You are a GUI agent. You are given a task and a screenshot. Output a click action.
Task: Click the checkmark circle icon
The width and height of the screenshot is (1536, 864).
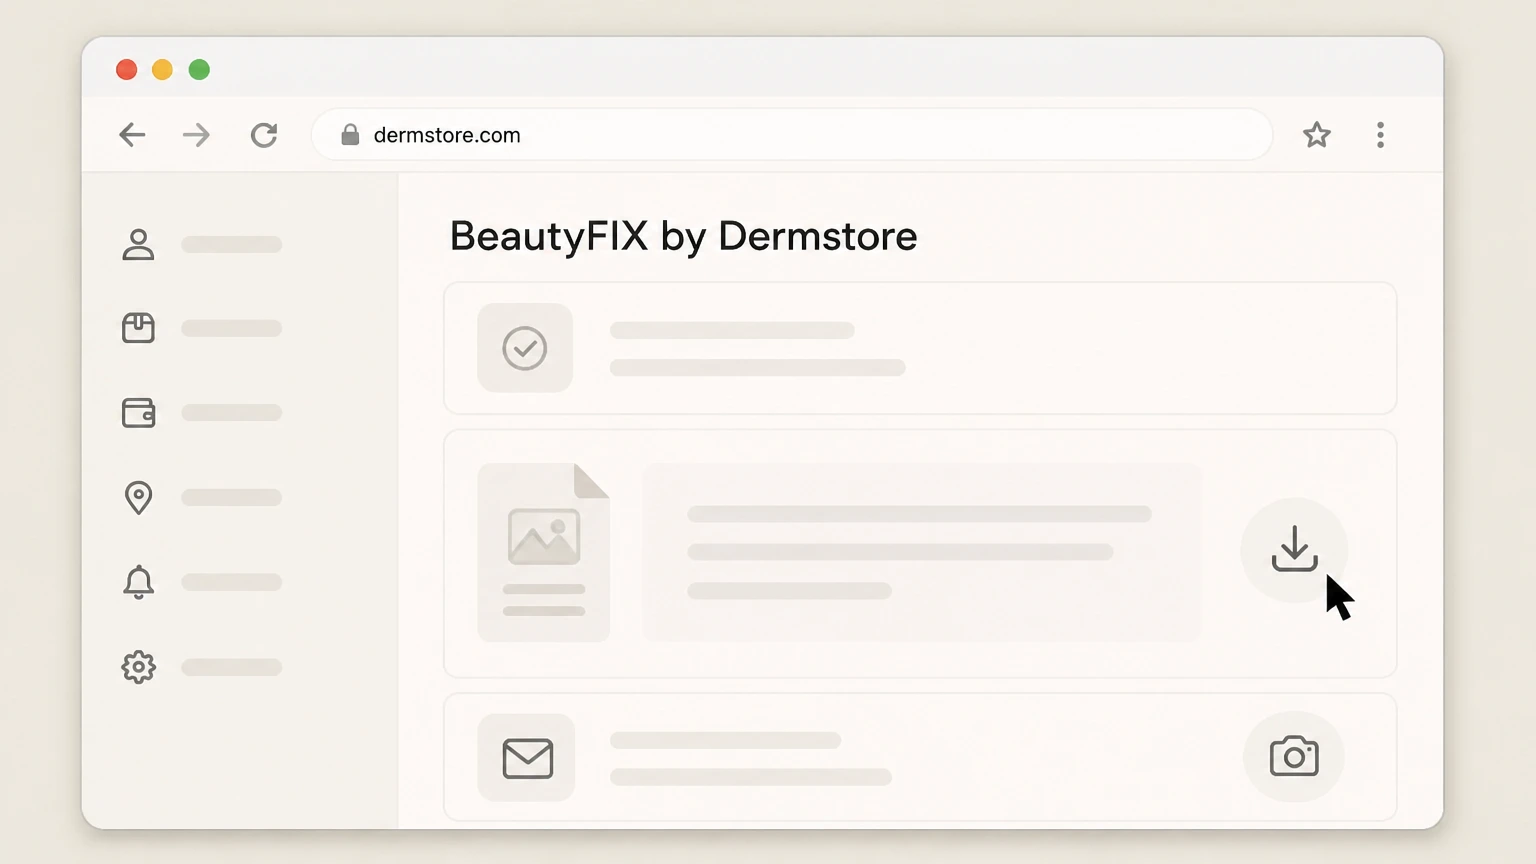tap(525, 348)
